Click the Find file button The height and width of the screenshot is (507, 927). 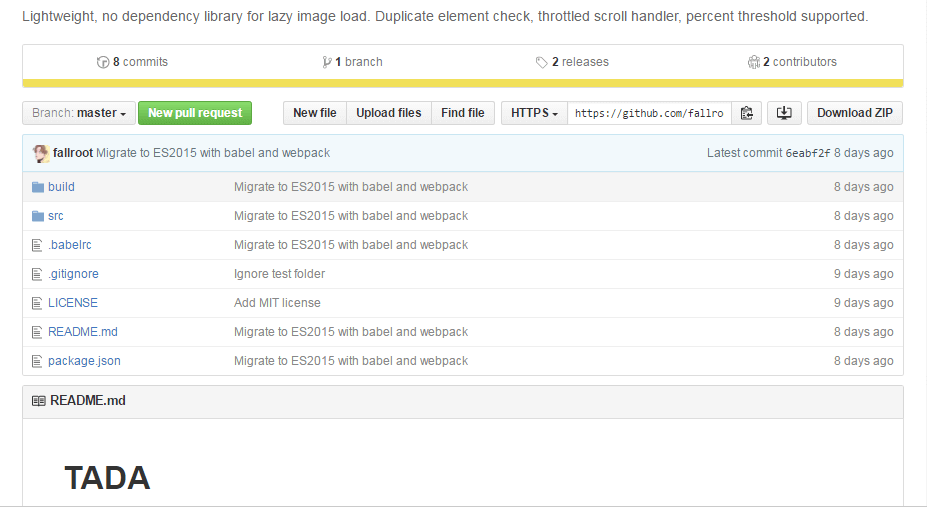point(463,113)
